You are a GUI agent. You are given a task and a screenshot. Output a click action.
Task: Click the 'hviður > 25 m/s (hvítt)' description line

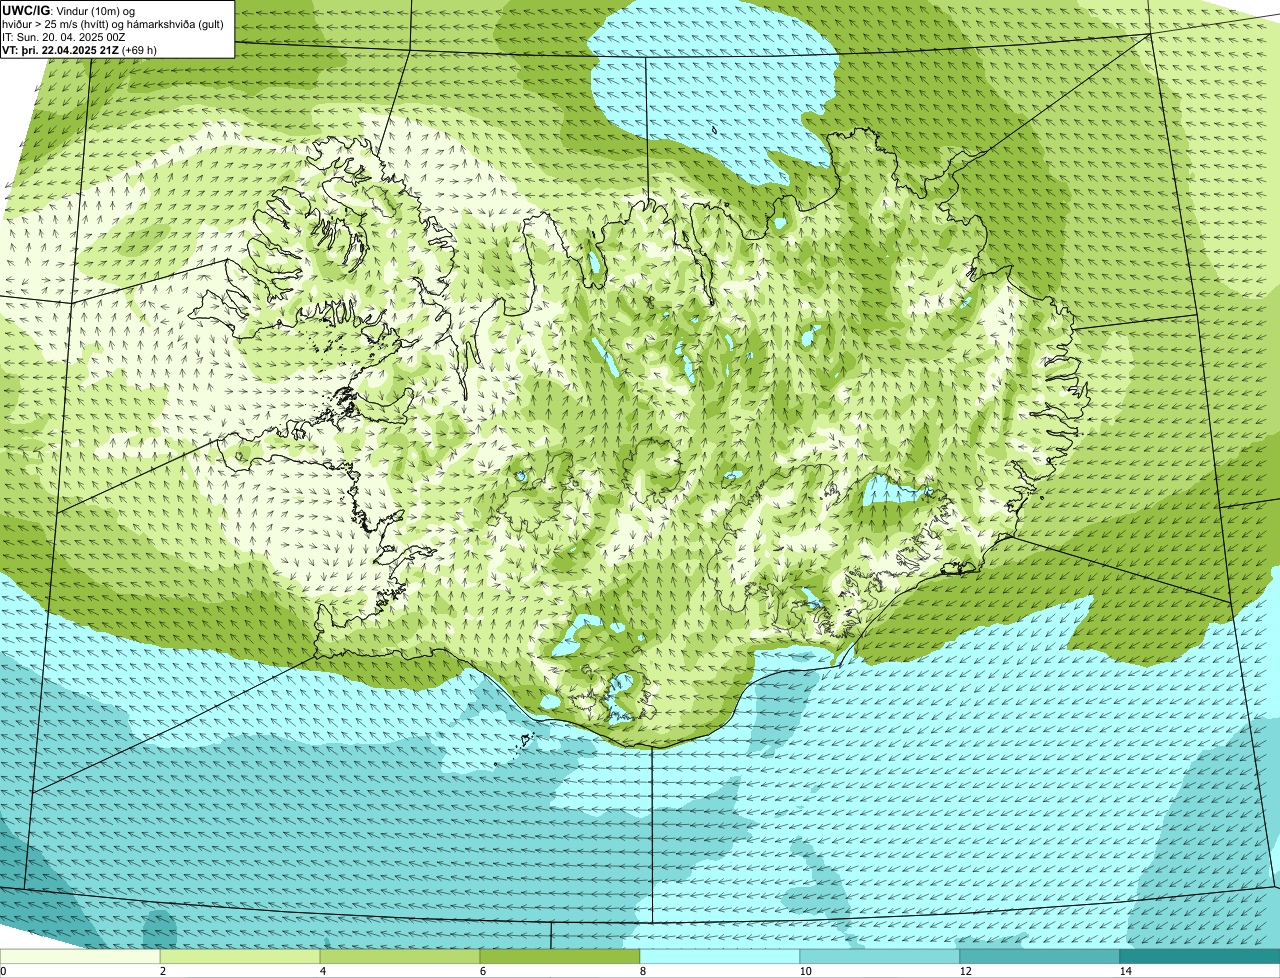coord(113,23)
